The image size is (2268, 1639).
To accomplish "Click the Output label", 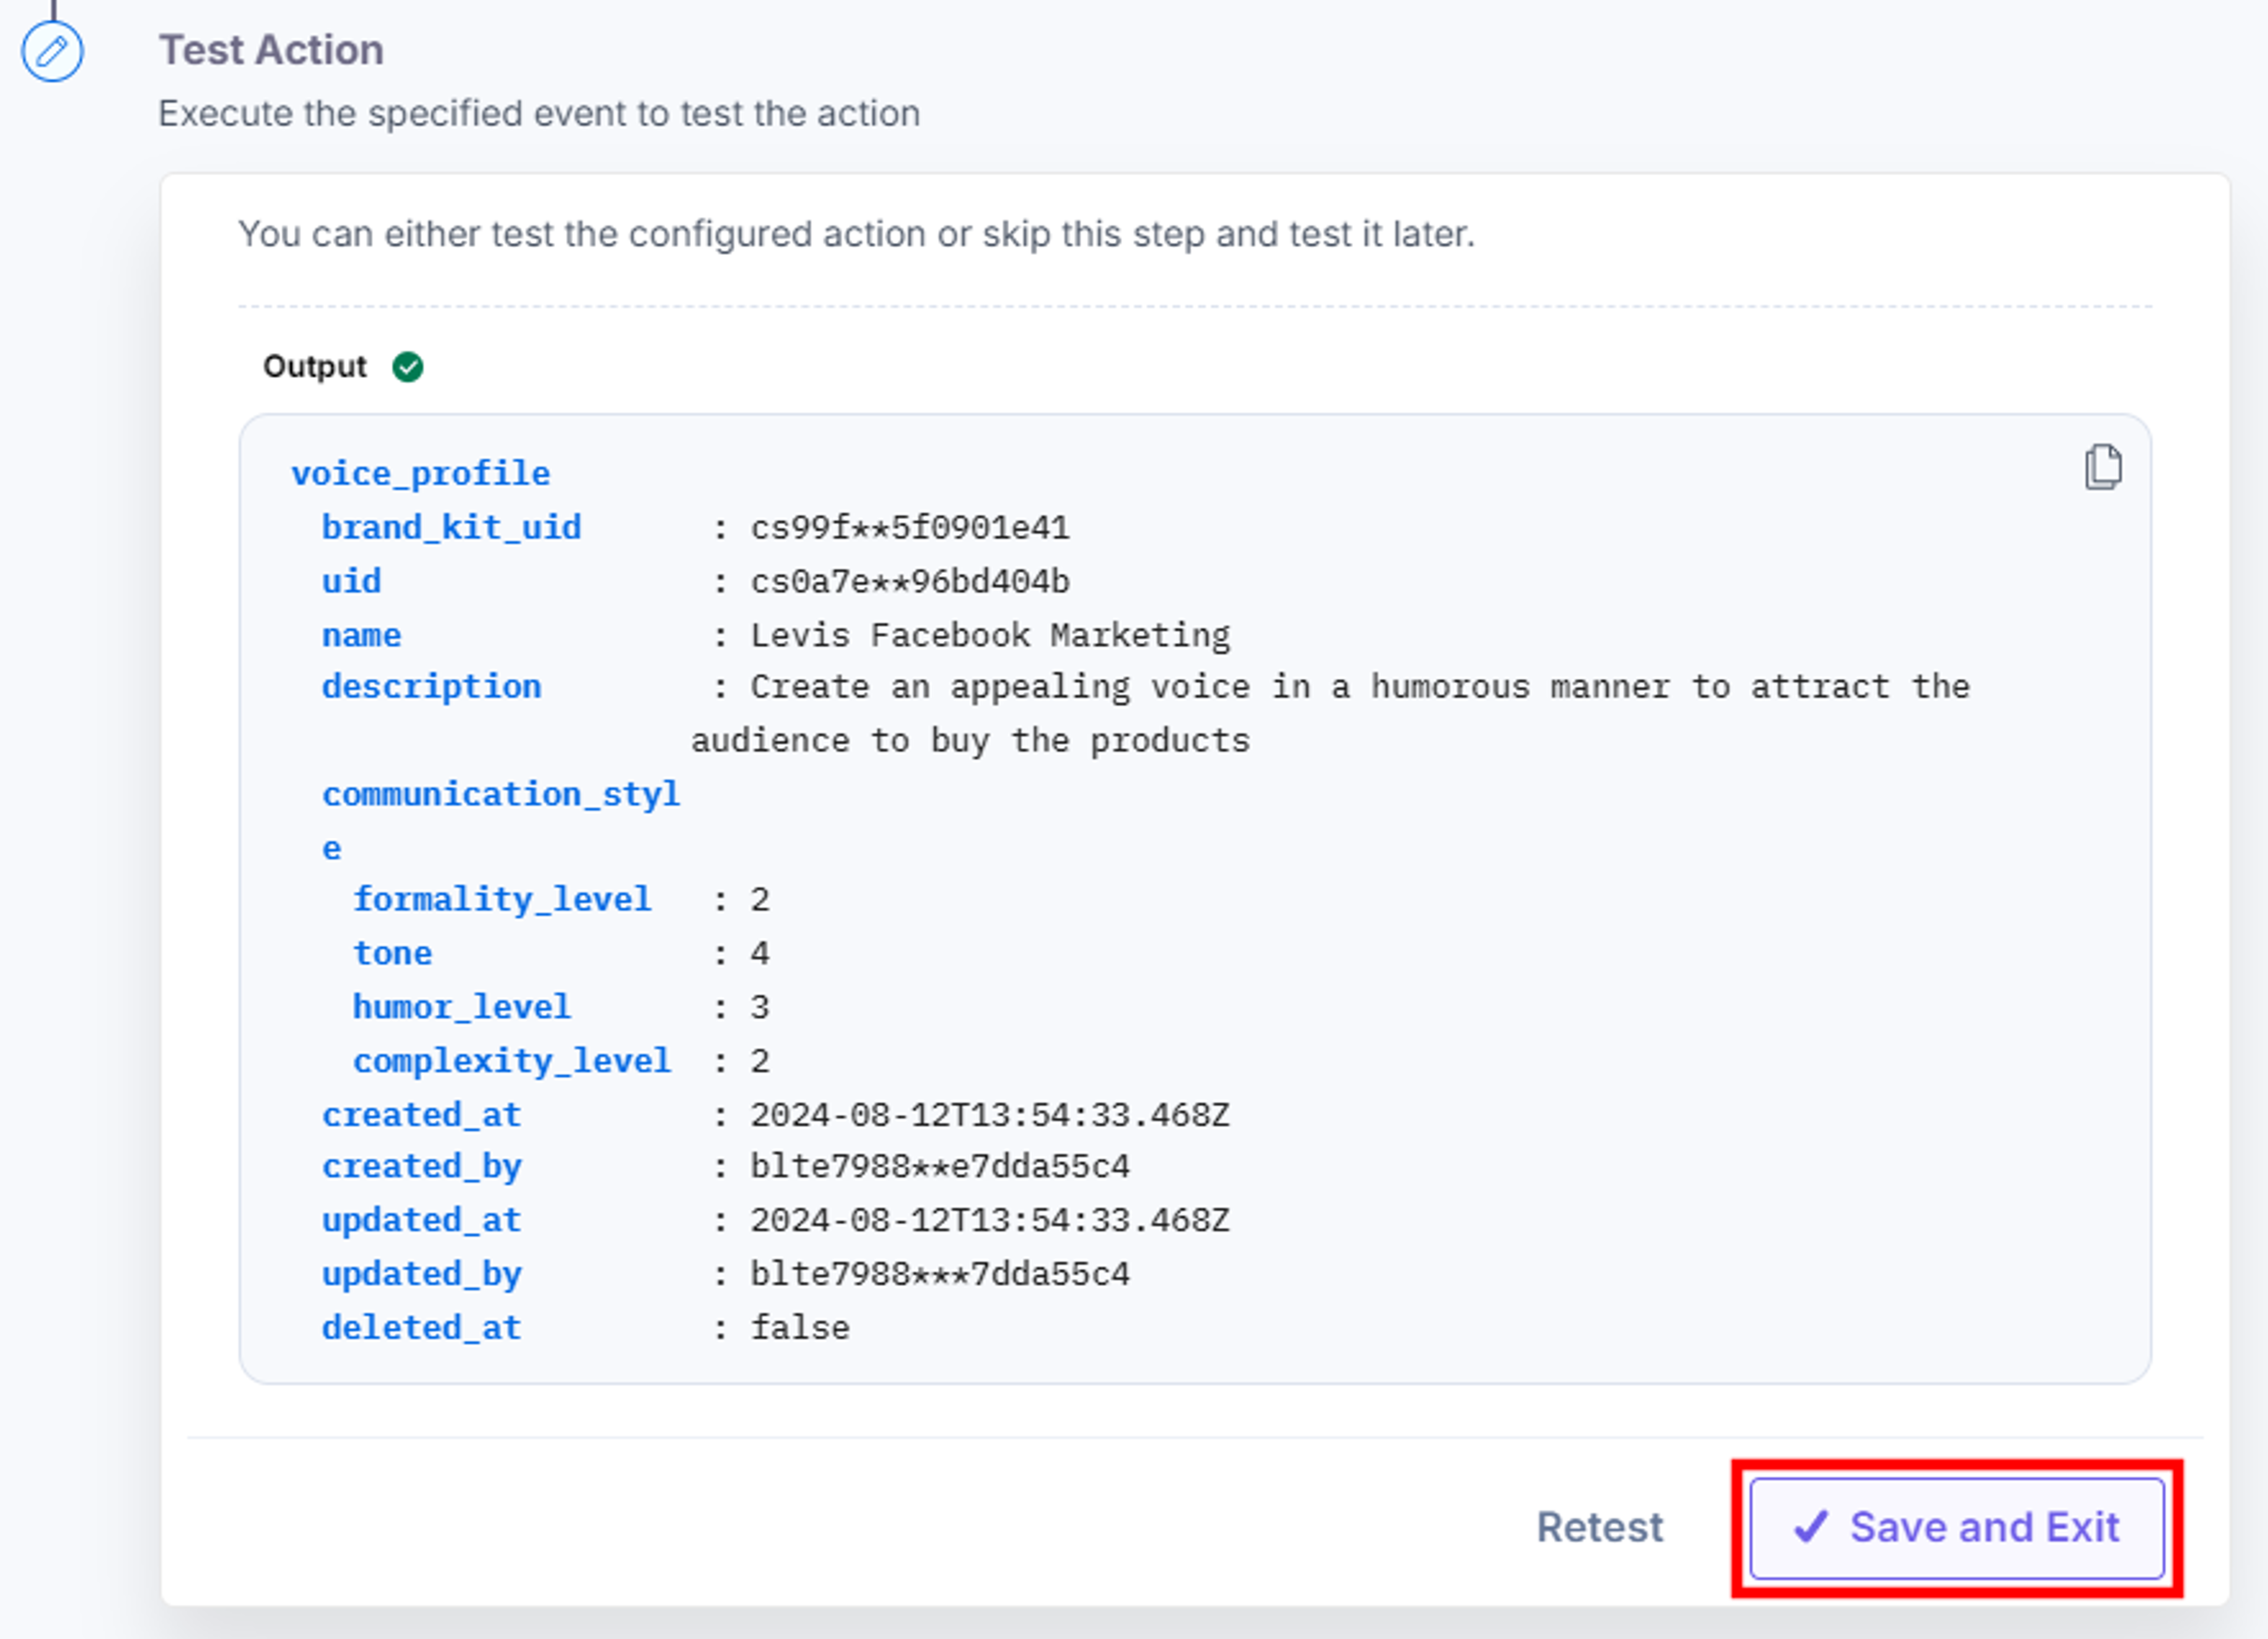I will (315, 367).
